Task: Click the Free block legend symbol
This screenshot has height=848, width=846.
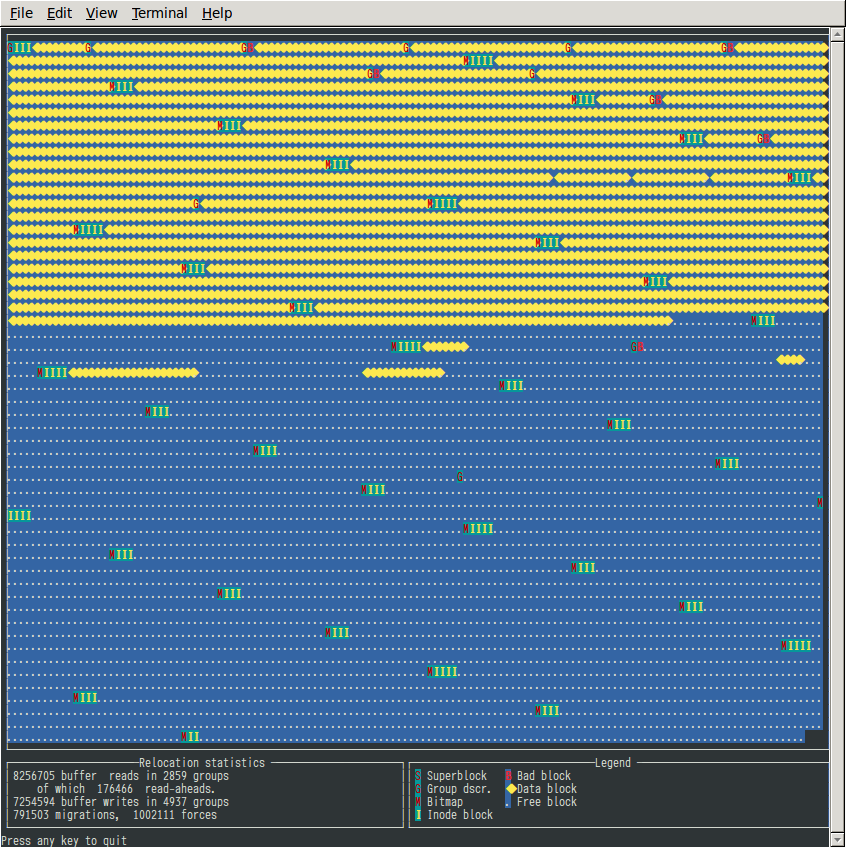Action: point(508,802)
